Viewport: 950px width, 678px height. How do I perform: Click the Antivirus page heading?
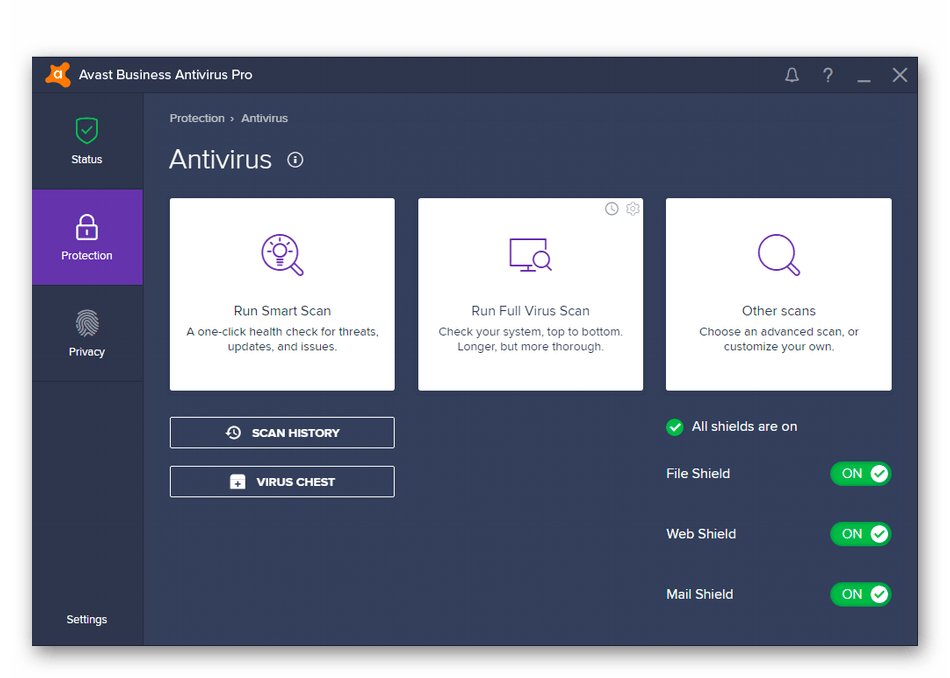tap(221, 160)
